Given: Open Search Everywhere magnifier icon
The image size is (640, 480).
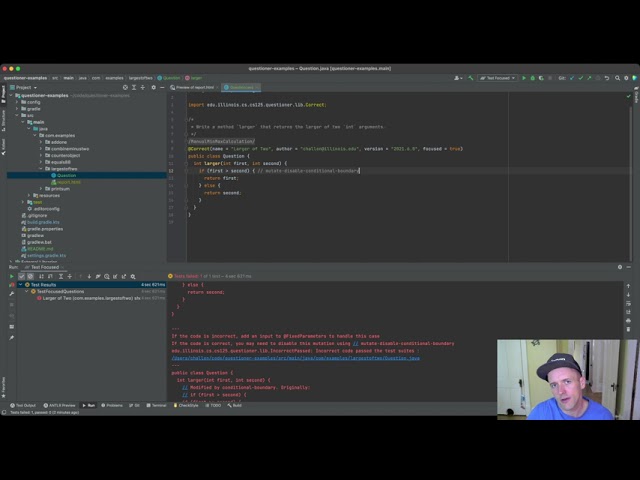Looking at the screenshot, I should (x=618, y=78).
